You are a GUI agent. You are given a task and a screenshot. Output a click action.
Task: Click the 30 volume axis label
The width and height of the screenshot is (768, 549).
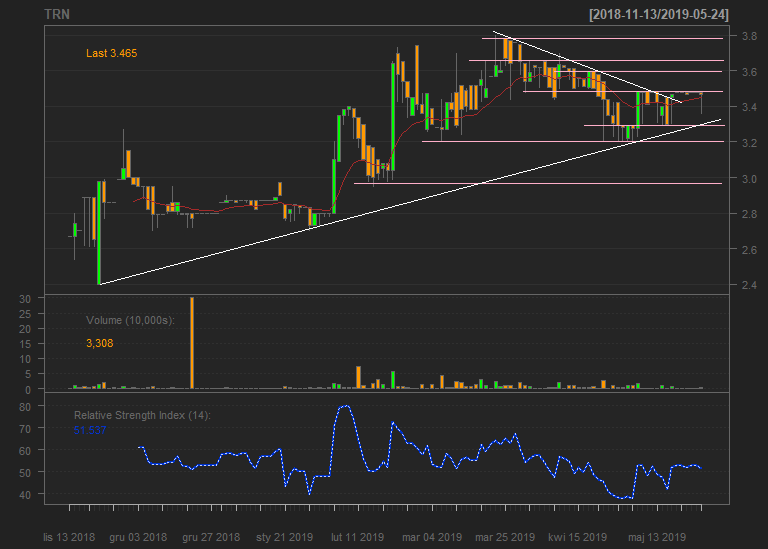pyautogui.click(x=25, y=299)
